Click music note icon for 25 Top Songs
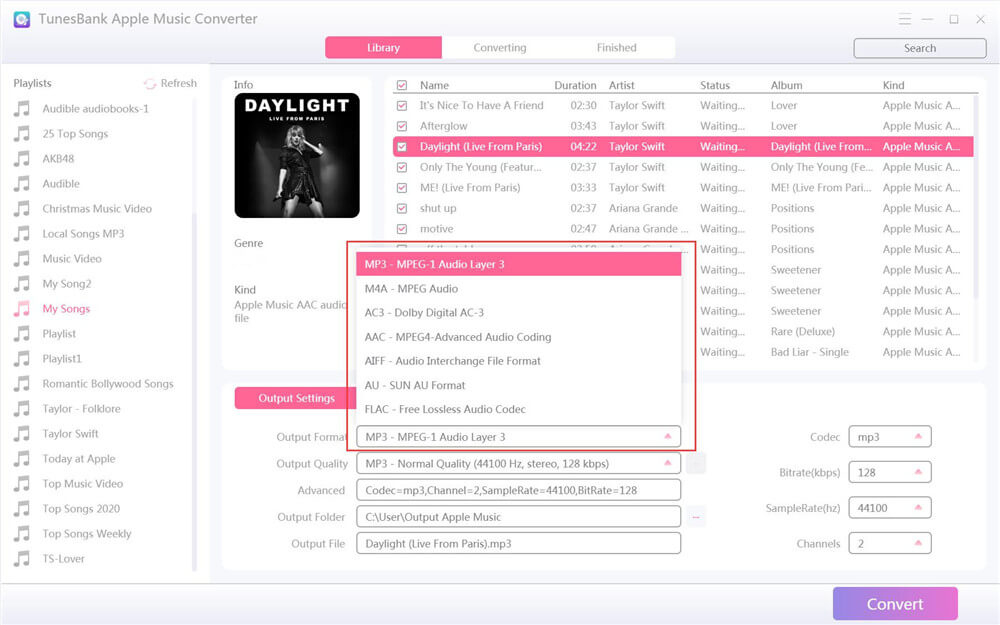The image size is (1000, 625). pyautogui.click(x=22, y=133)
